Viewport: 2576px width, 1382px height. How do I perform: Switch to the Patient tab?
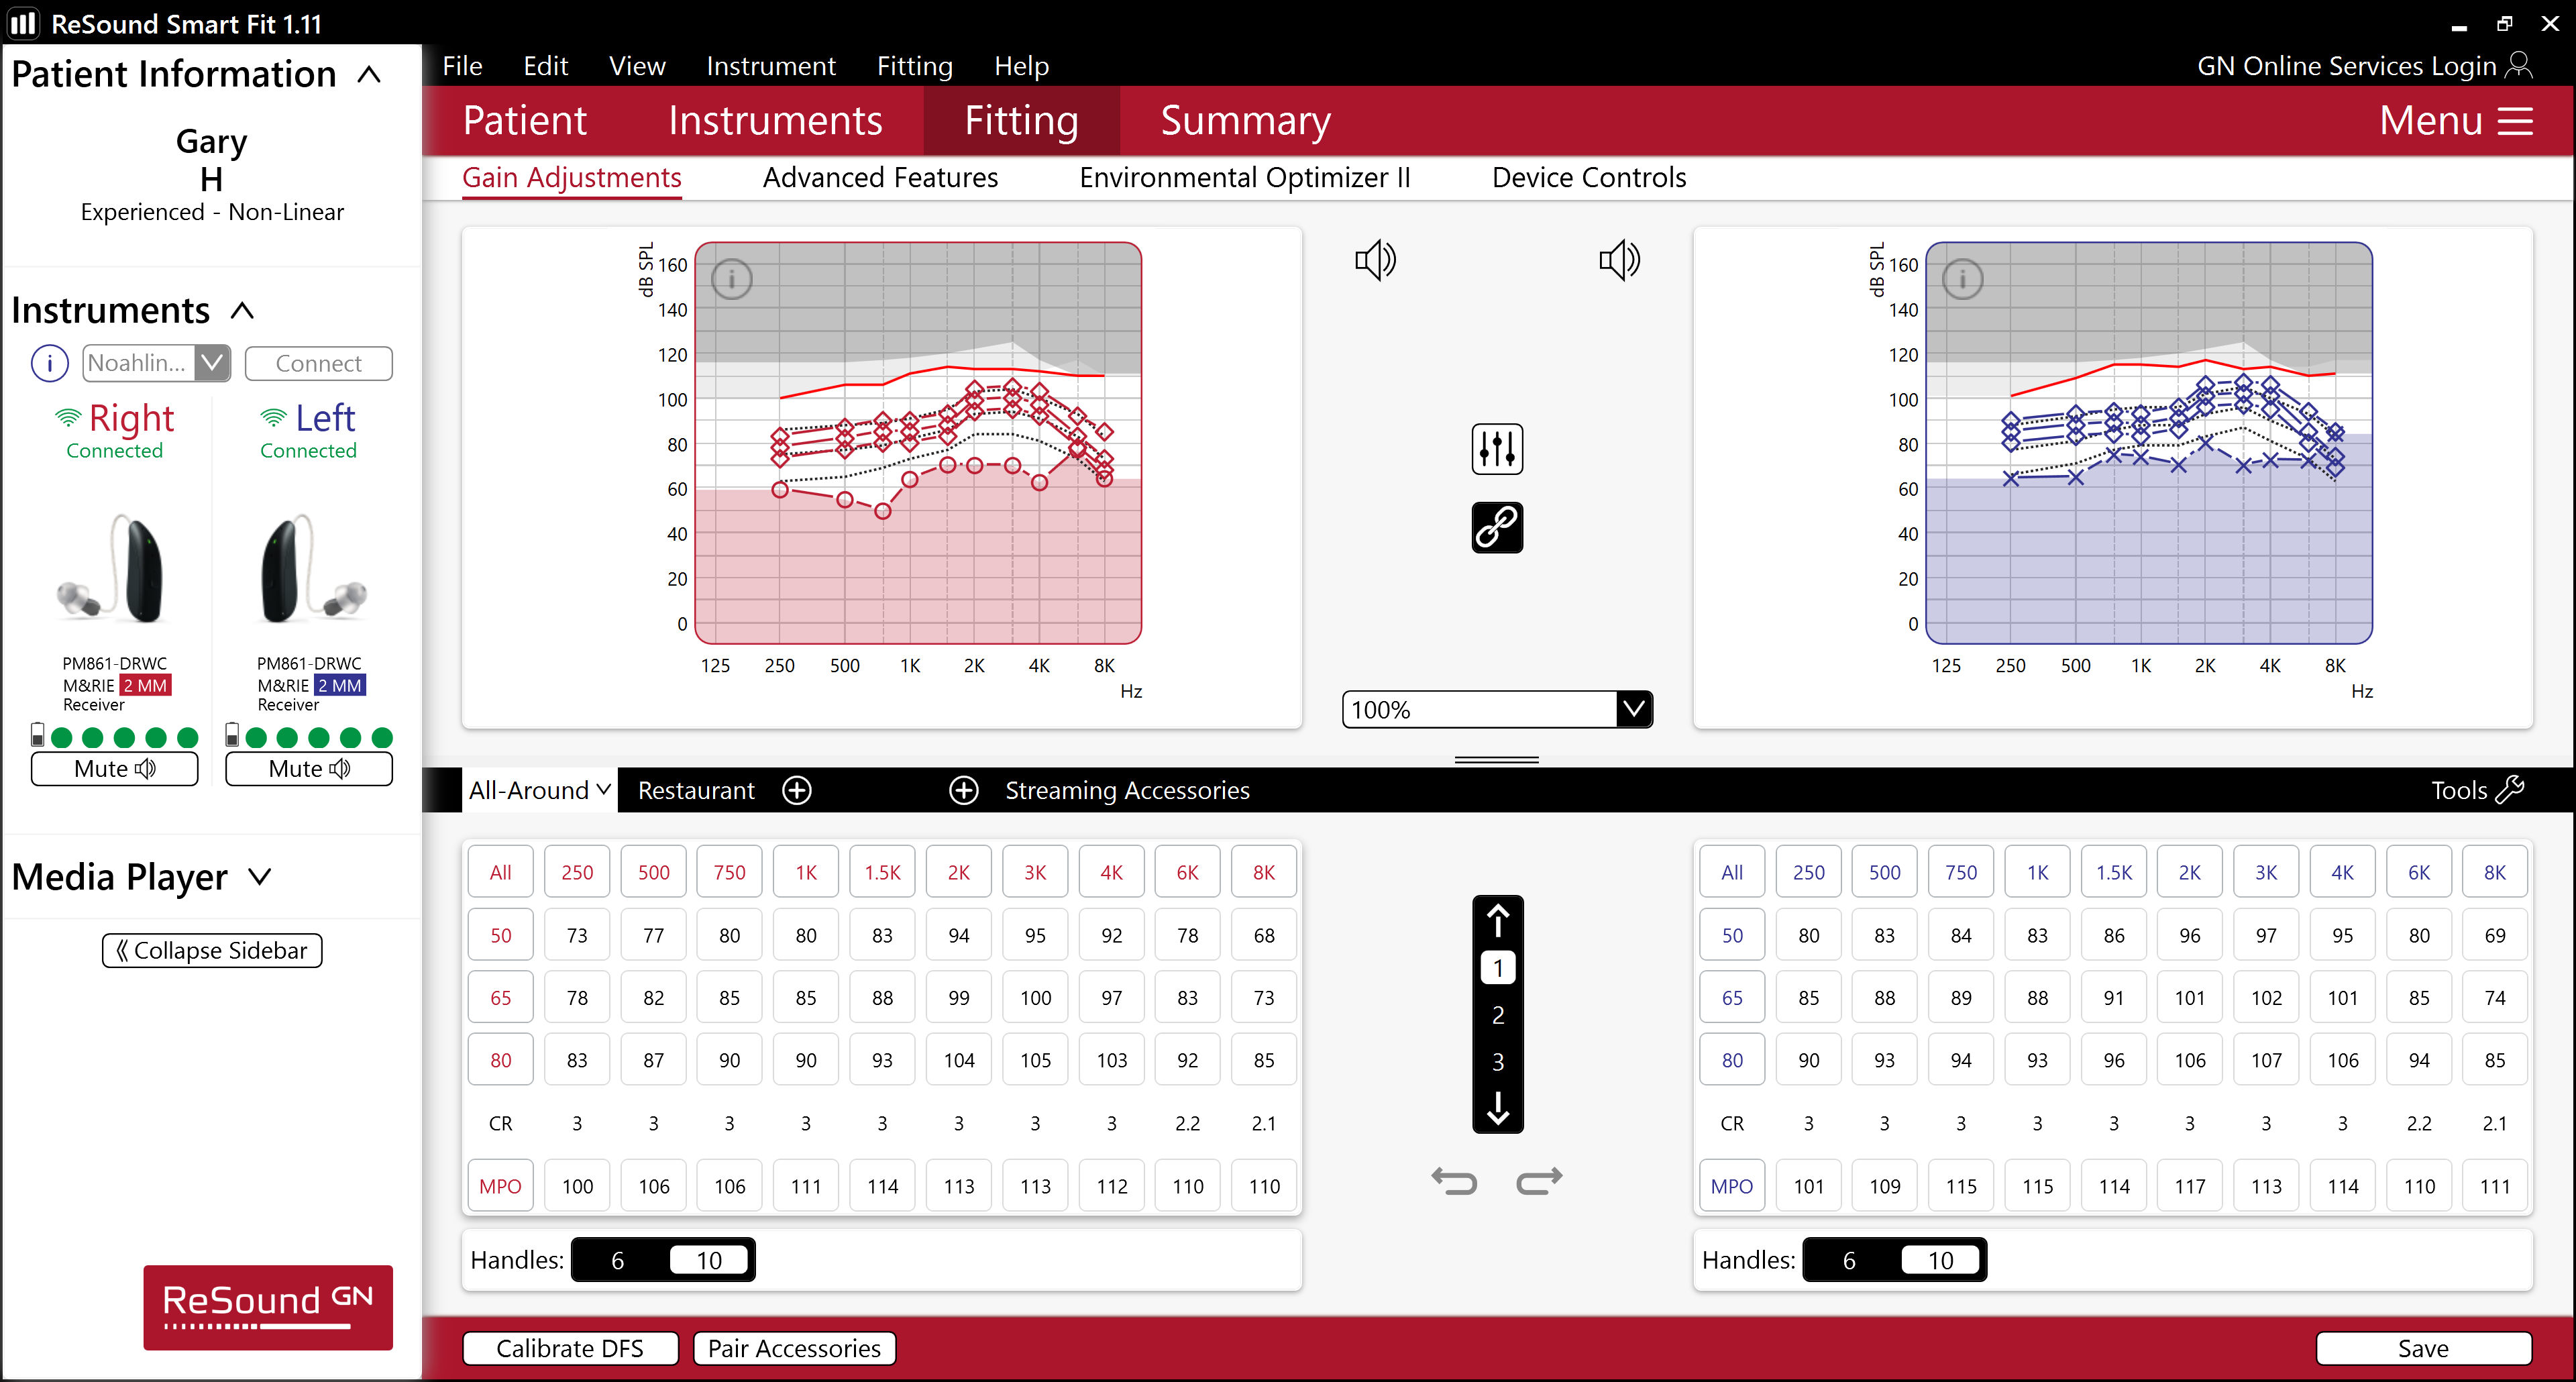[524, 120]
